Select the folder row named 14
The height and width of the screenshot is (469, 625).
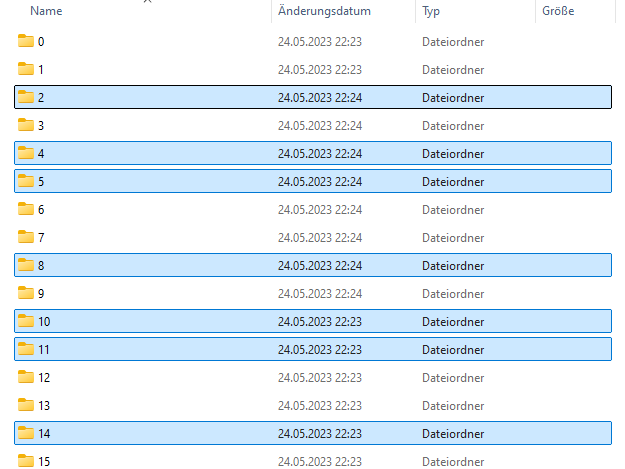point(313,433)
